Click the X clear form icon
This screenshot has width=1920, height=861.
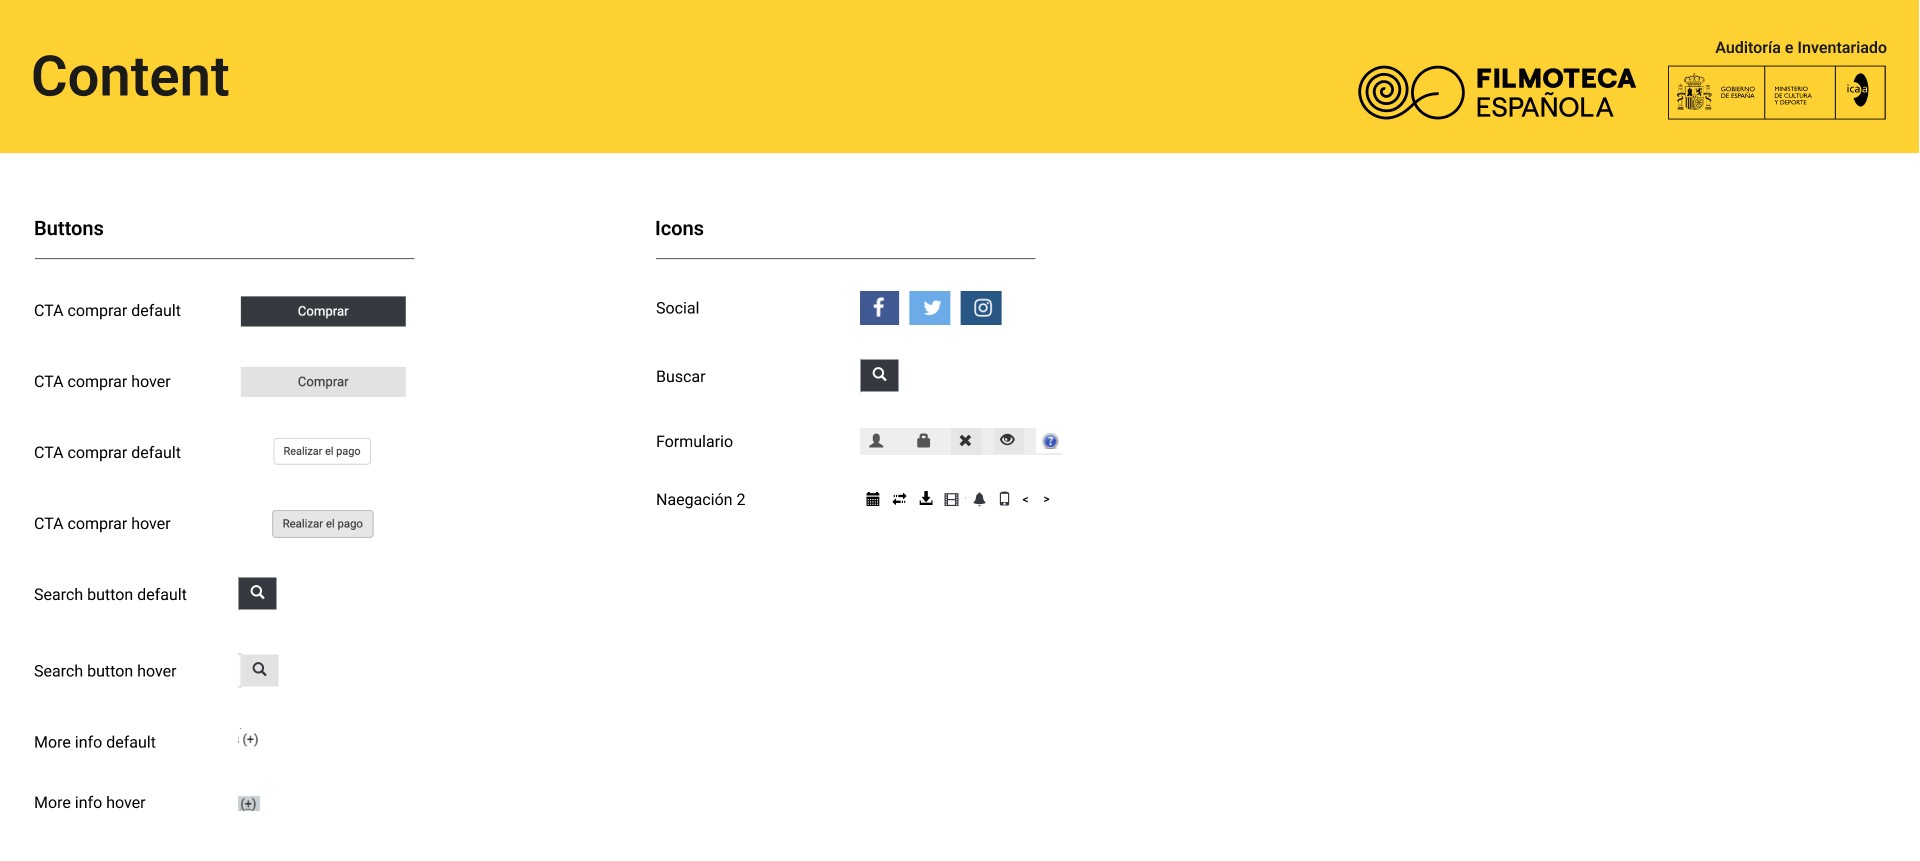point(965,441)
